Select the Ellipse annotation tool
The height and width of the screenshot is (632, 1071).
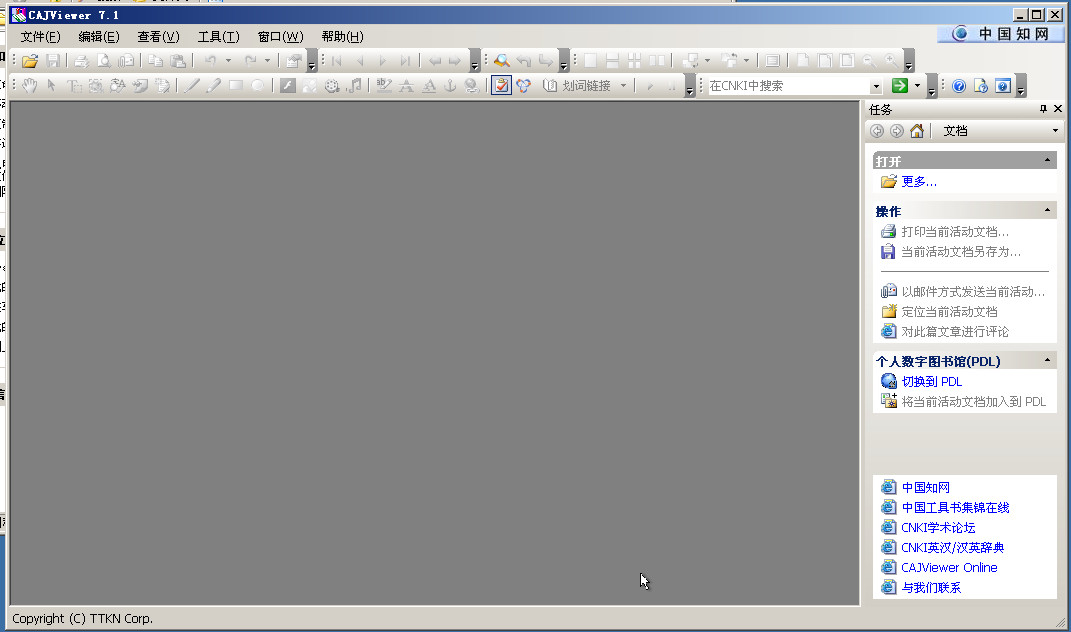click(258, 85)
